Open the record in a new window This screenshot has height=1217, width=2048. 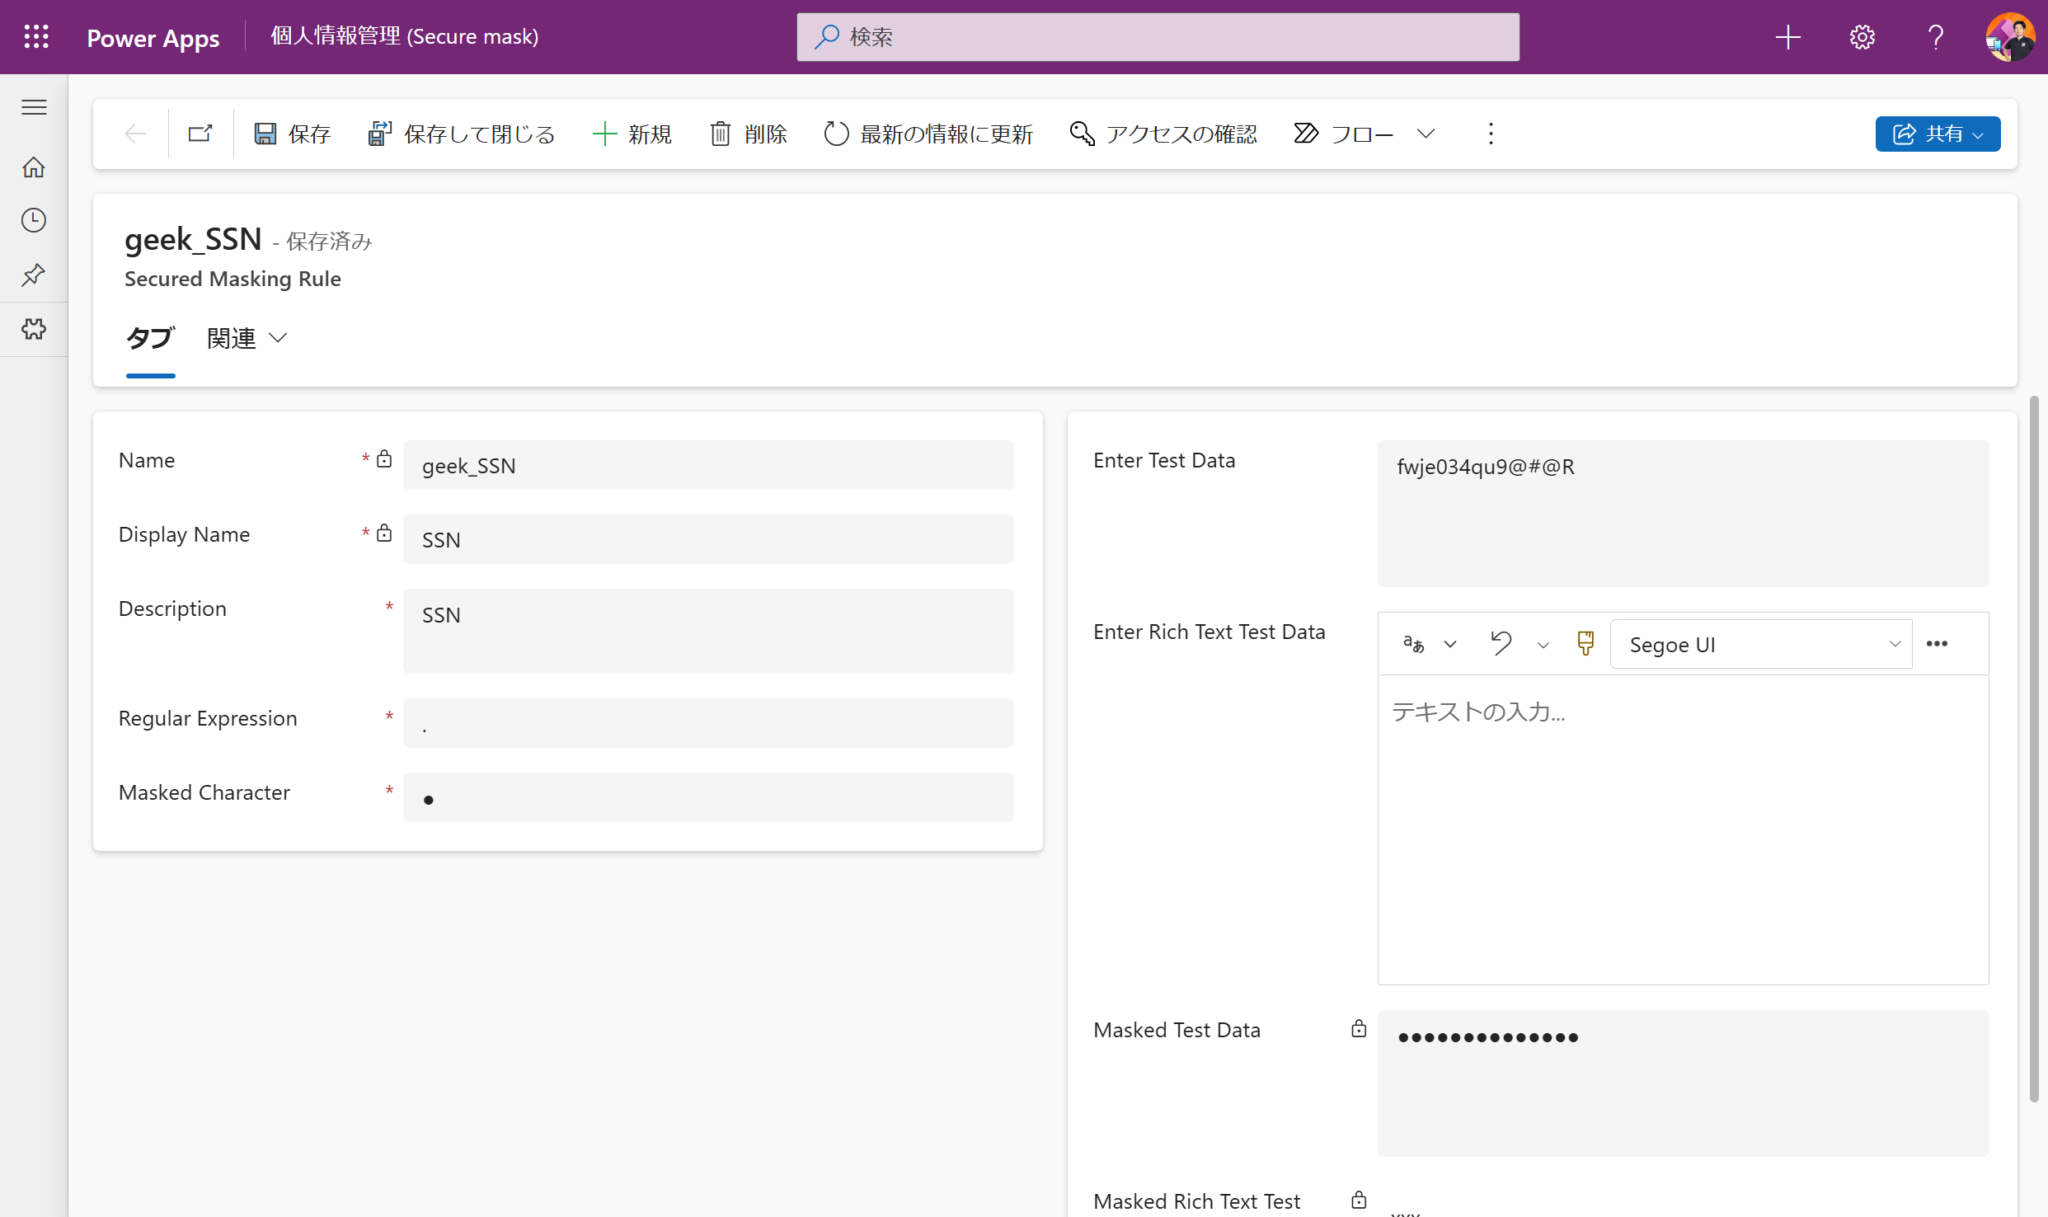pos(200,133)
